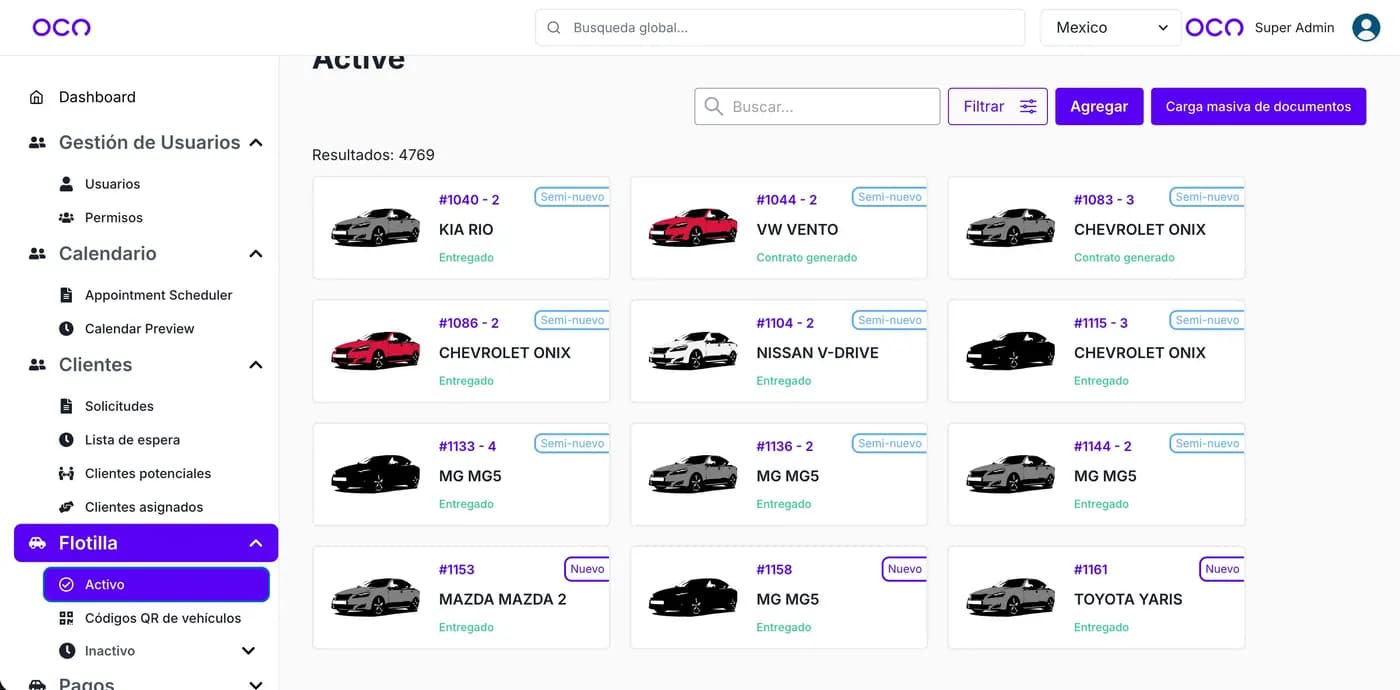This screenshot has width=1400, height=690.
Task: Click the Clientes potenciales icon
Action: [66, 473]
